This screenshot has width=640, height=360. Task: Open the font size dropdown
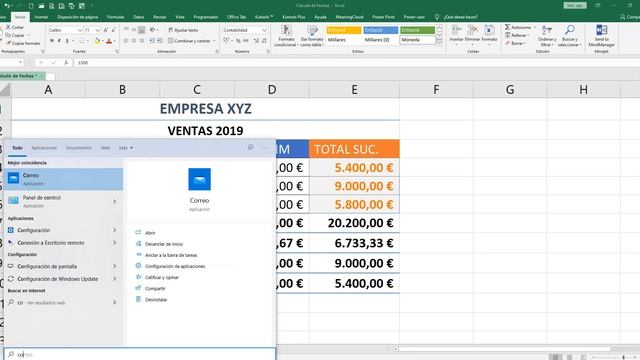[x=98, y=30]
